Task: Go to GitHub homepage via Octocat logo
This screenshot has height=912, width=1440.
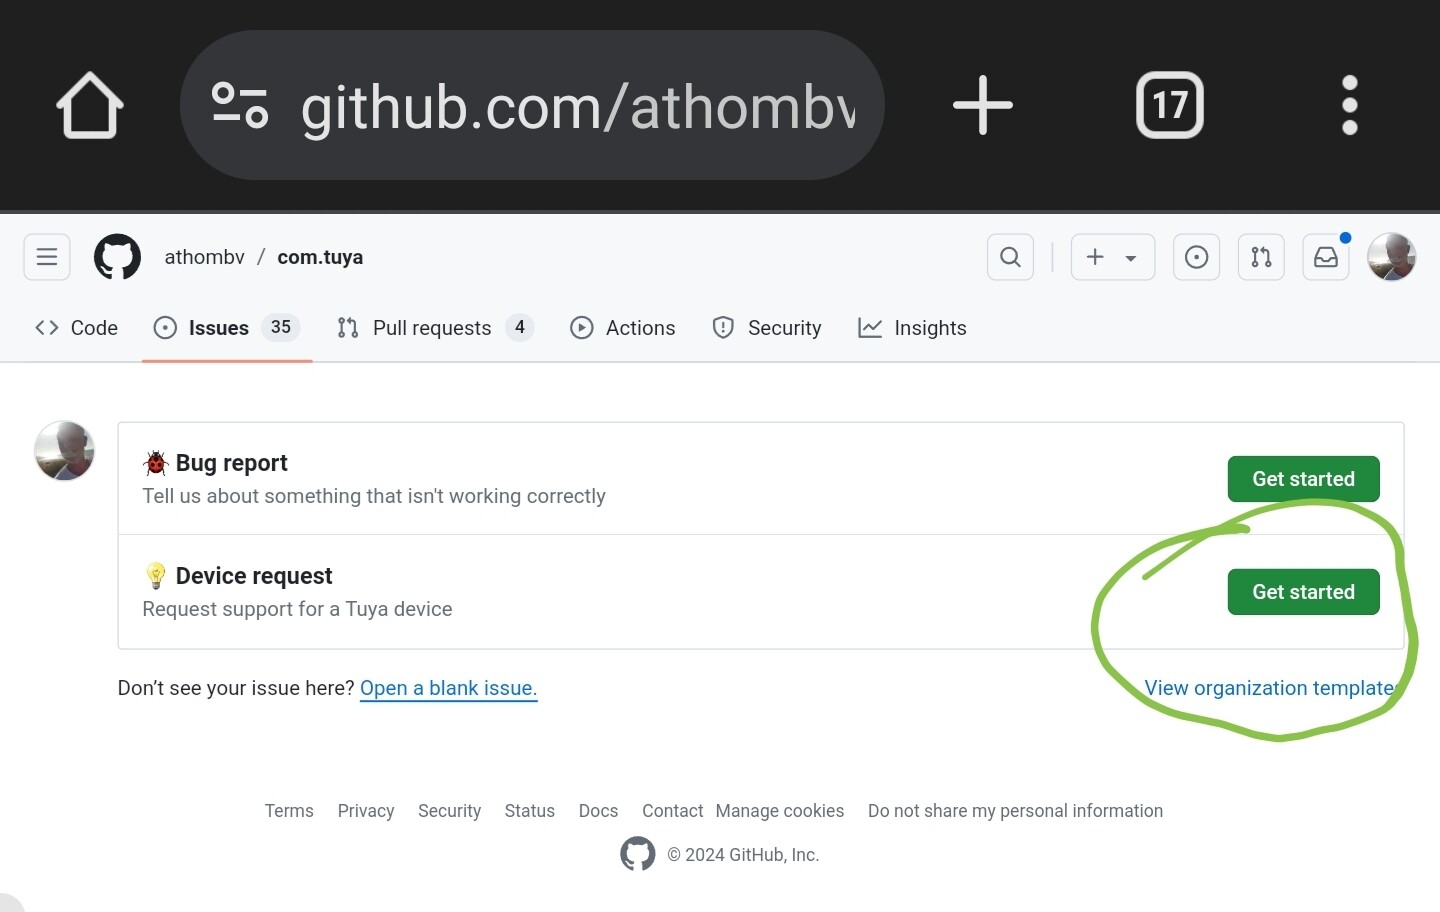Action: point(117,257)
